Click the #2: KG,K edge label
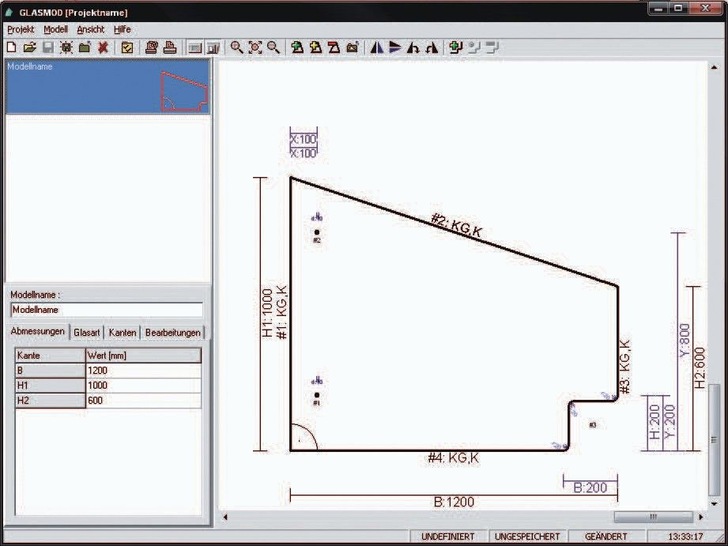 pyautogui.click(x=456, y=225)
